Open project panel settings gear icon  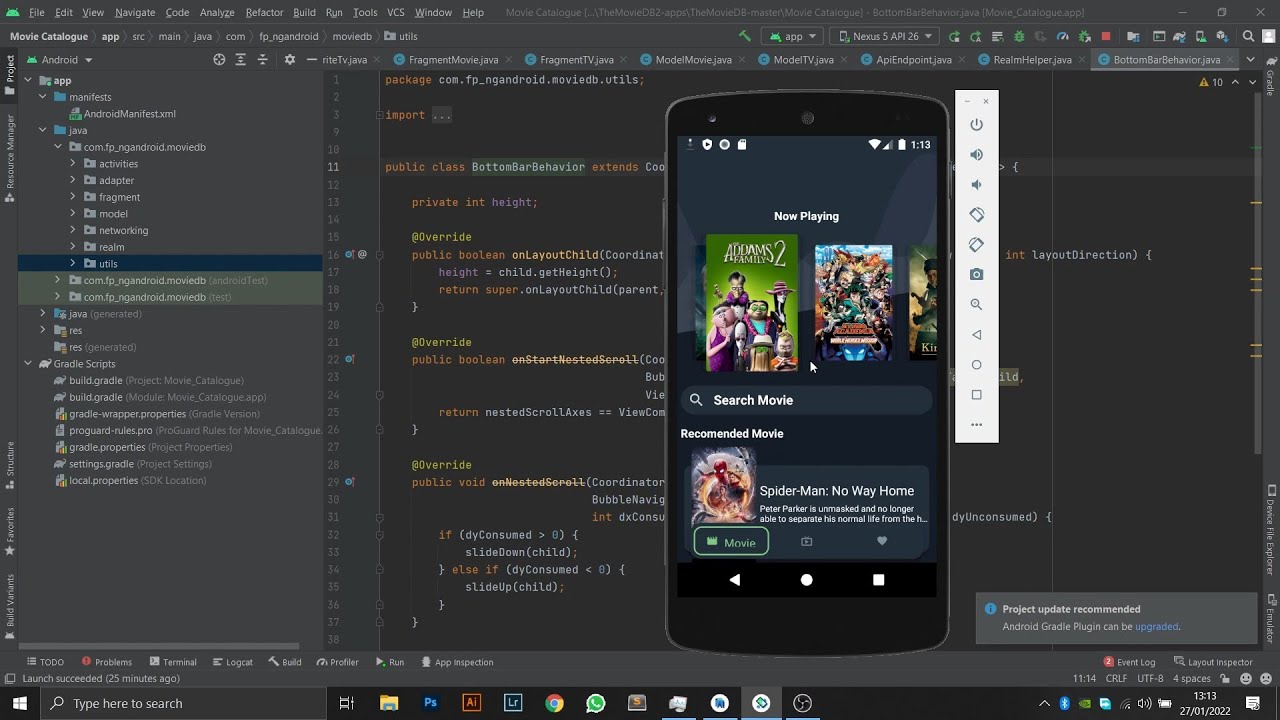point(289,59)
